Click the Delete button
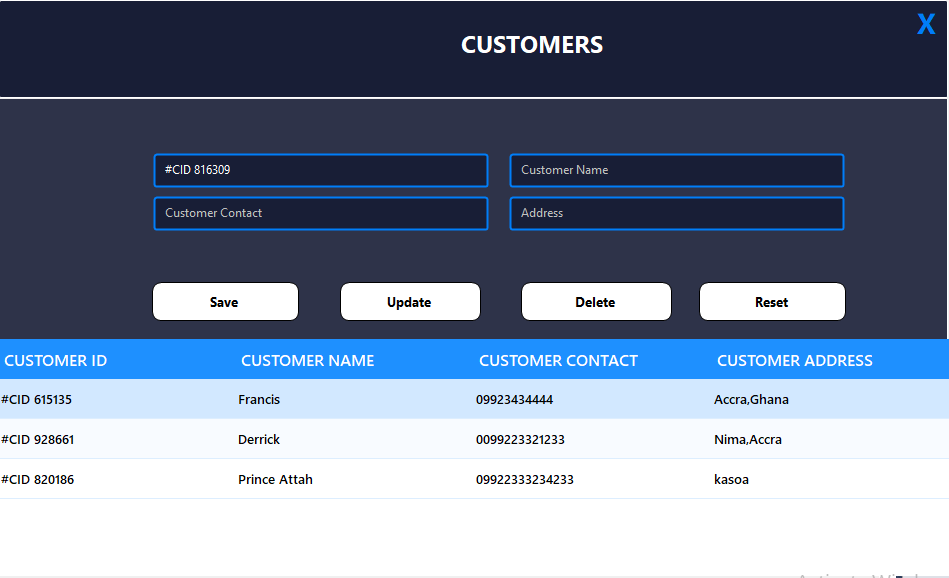Screen dimensions: 949x578 click(x=596, y=301)
